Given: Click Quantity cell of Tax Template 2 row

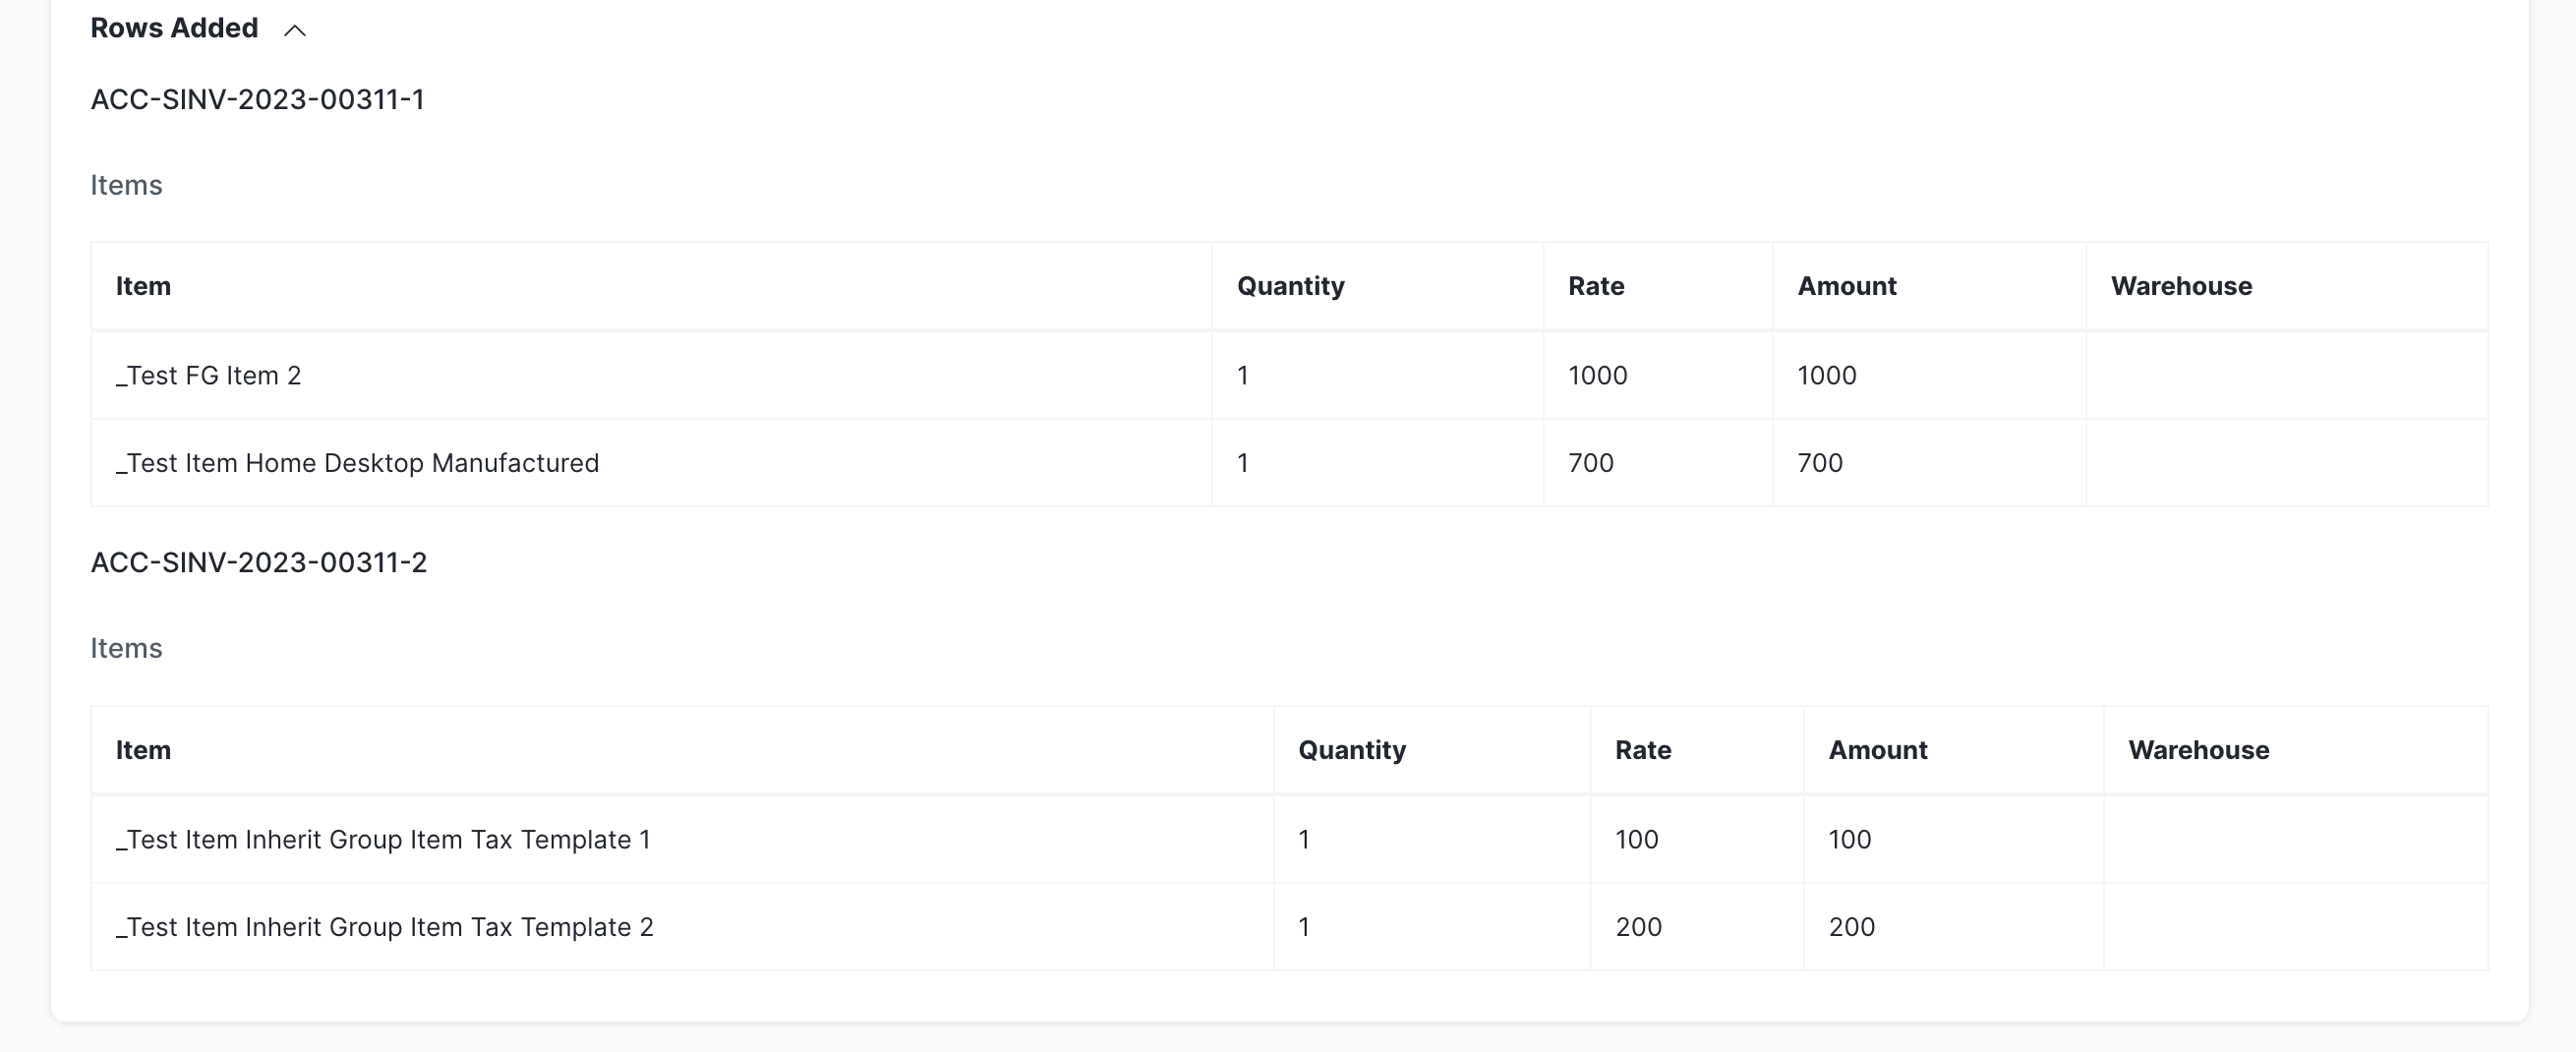Looking at the screenshot, I should (1304, 927).
